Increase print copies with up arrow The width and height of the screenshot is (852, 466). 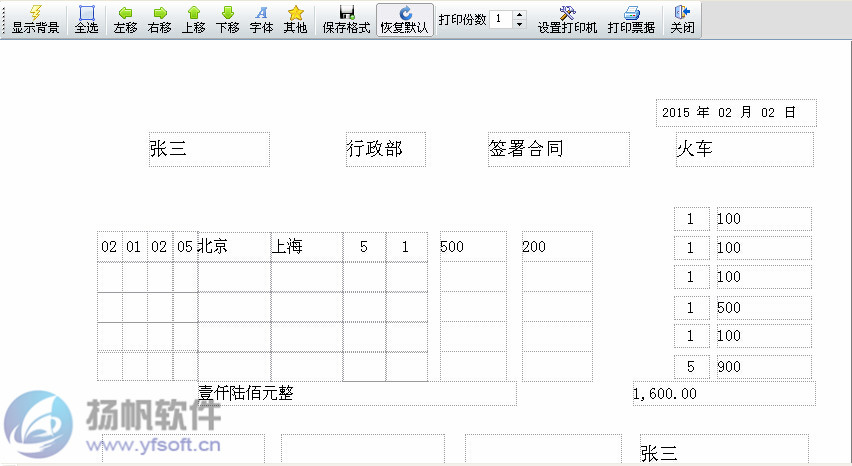tap(519, 14)
